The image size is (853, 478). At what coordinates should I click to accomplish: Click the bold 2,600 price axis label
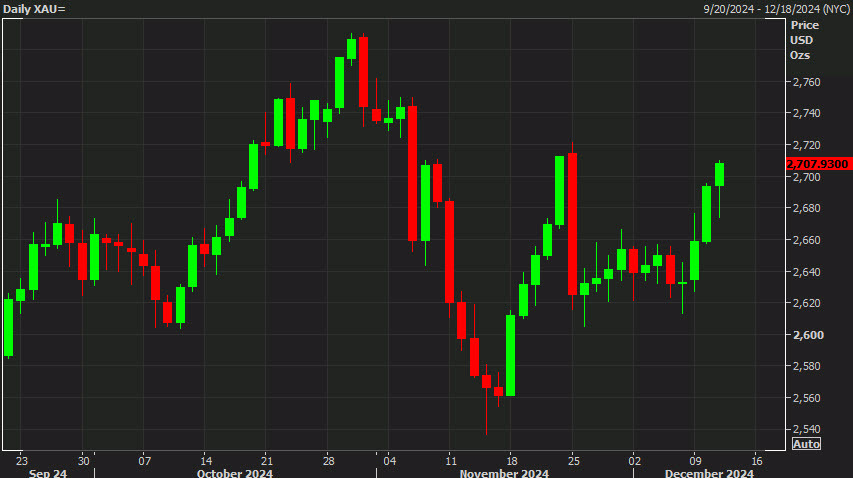[x=808, y=335]
